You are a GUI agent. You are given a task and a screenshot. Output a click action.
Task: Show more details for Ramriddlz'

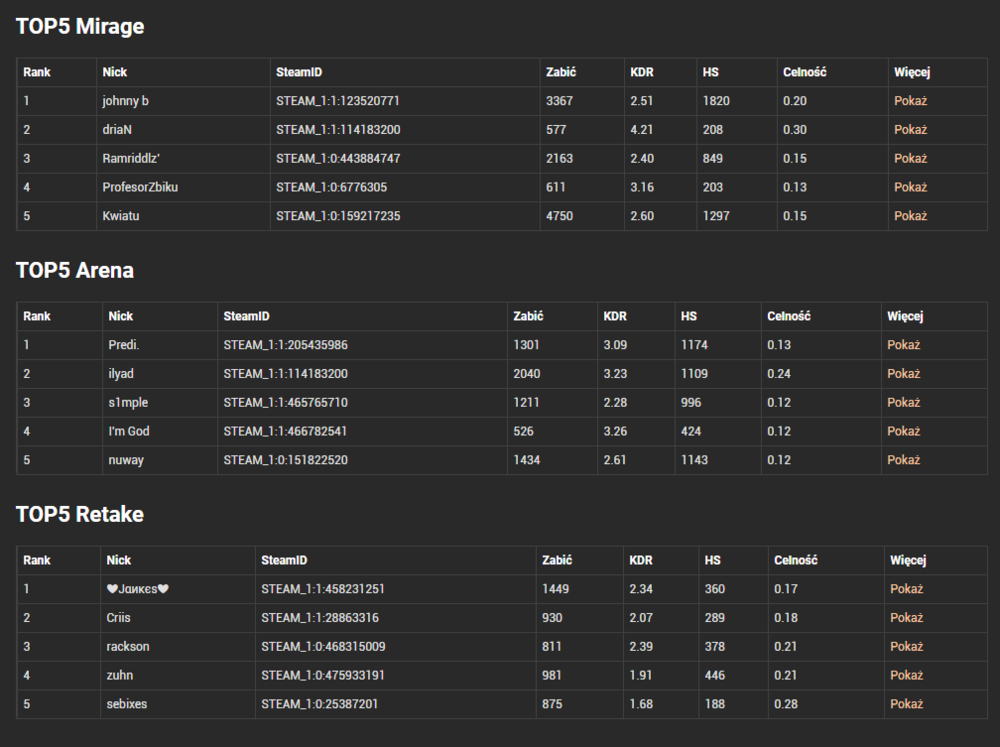(x=910, y=158)
